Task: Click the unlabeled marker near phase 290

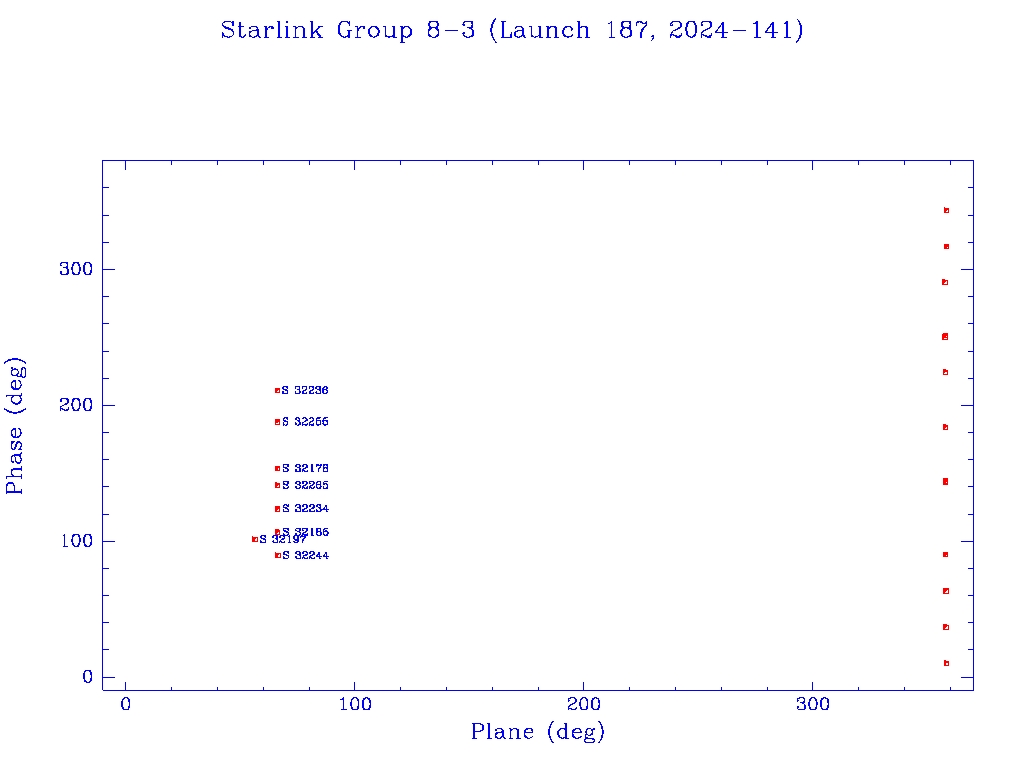Action: point(945,282)
